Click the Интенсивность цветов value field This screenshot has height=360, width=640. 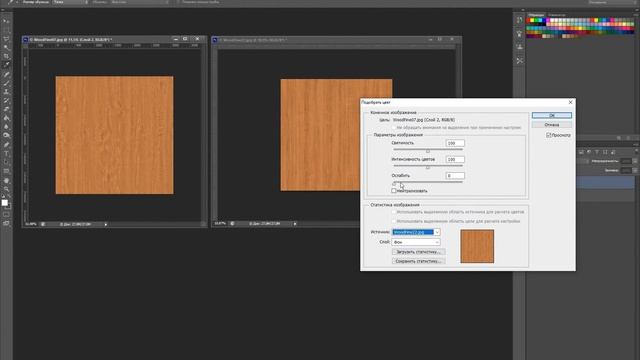(x=455, y=160)
